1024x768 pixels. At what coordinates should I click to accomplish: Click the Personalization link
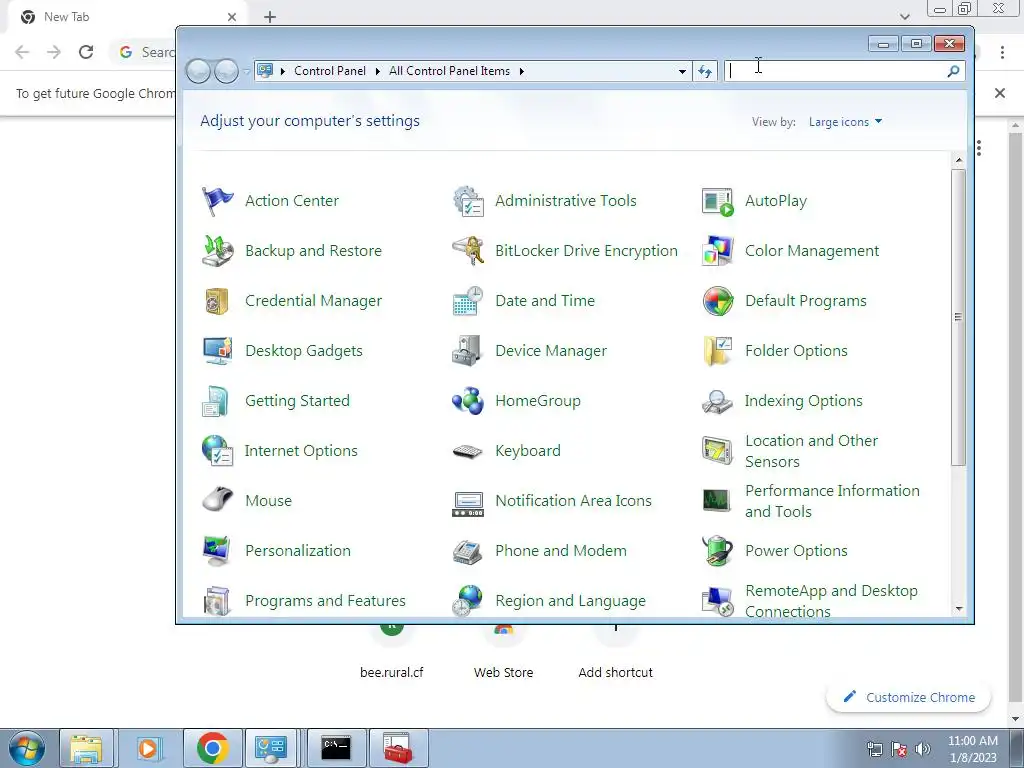pyautogui.click(x=298, y=551)
